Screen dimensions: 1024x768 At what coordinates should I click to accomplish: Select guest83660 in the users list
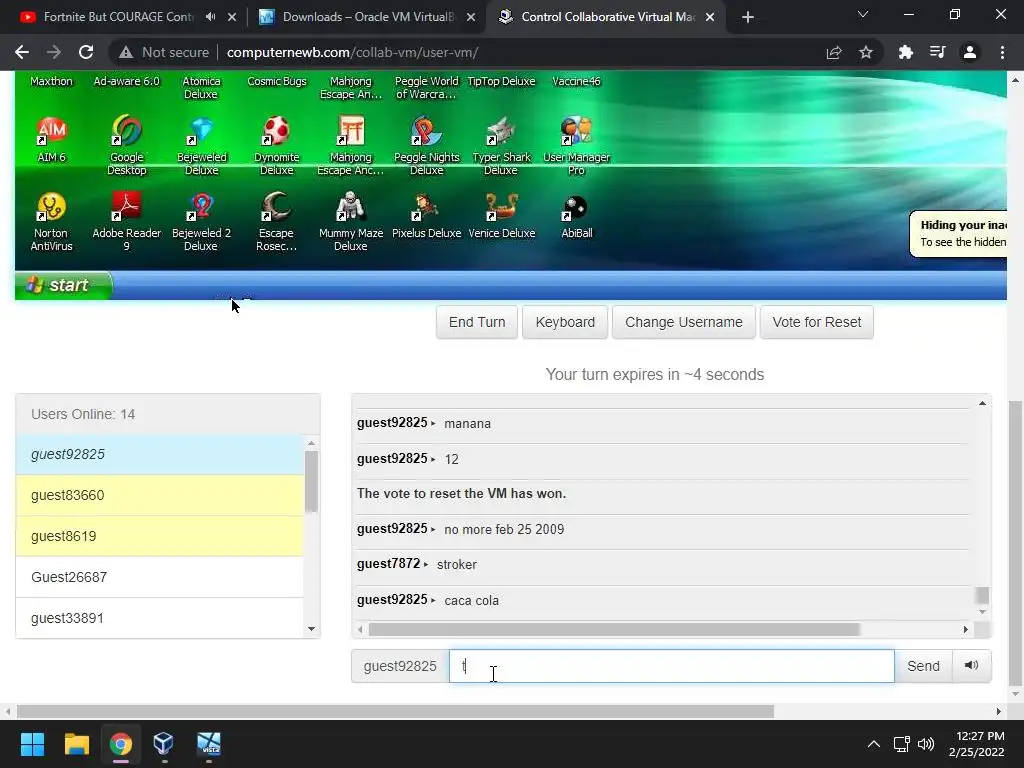[x=160, y=495]
